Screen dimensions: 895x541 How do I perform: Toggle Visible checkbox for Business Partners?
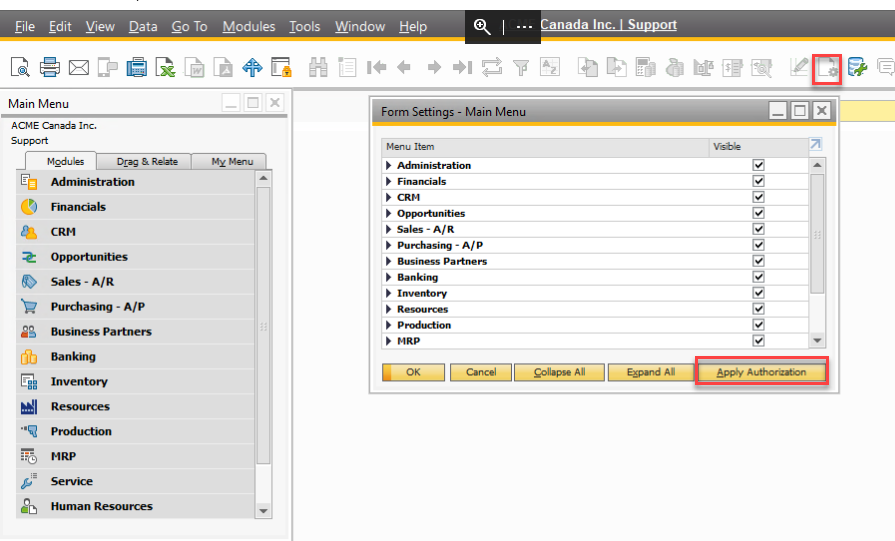point(758,261)
